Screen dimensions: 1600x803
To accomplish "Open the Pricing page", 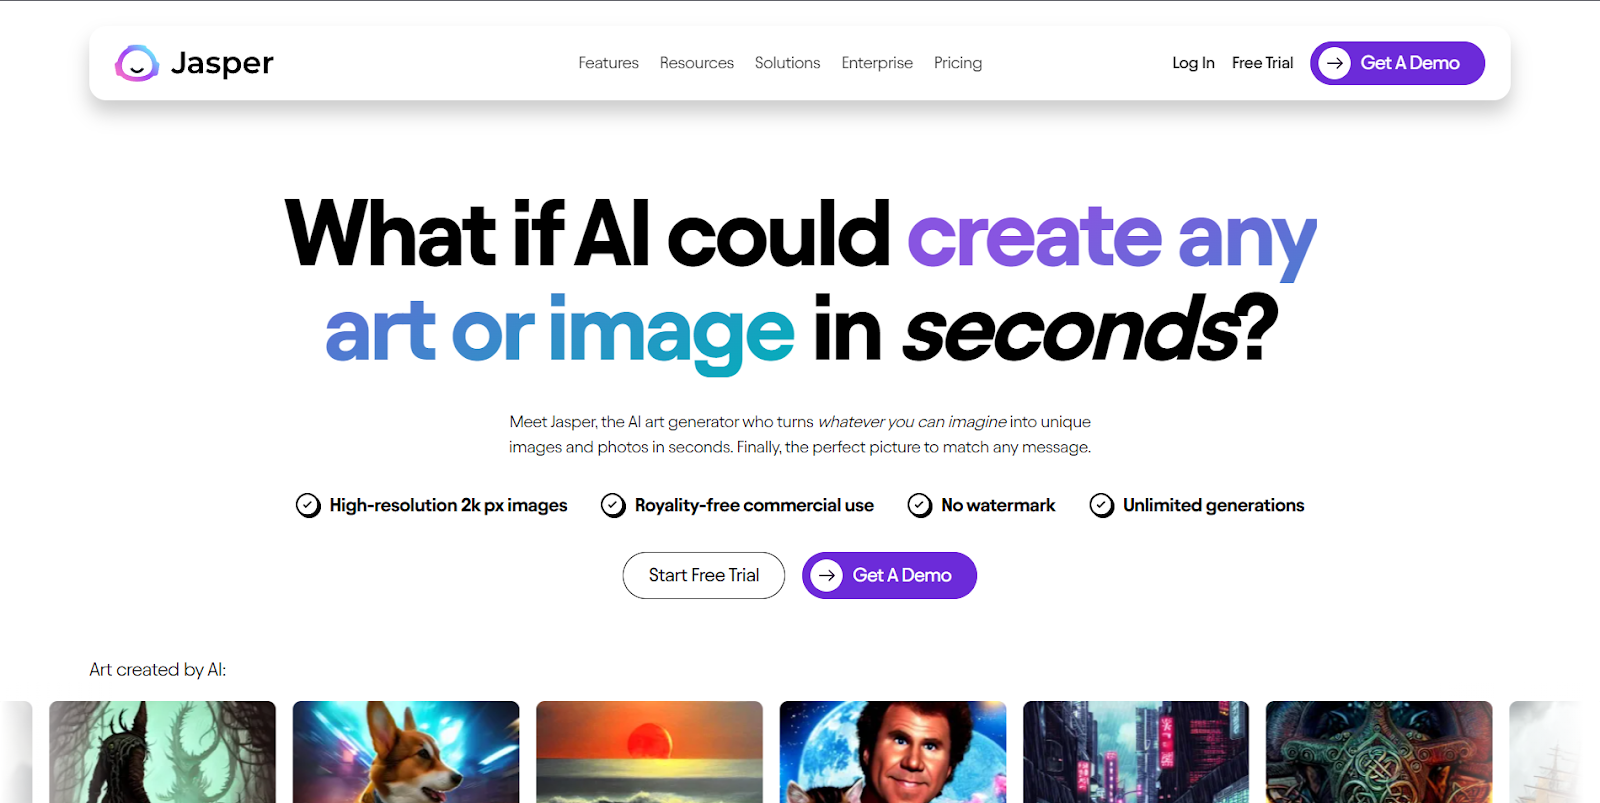I will [958, 63].
